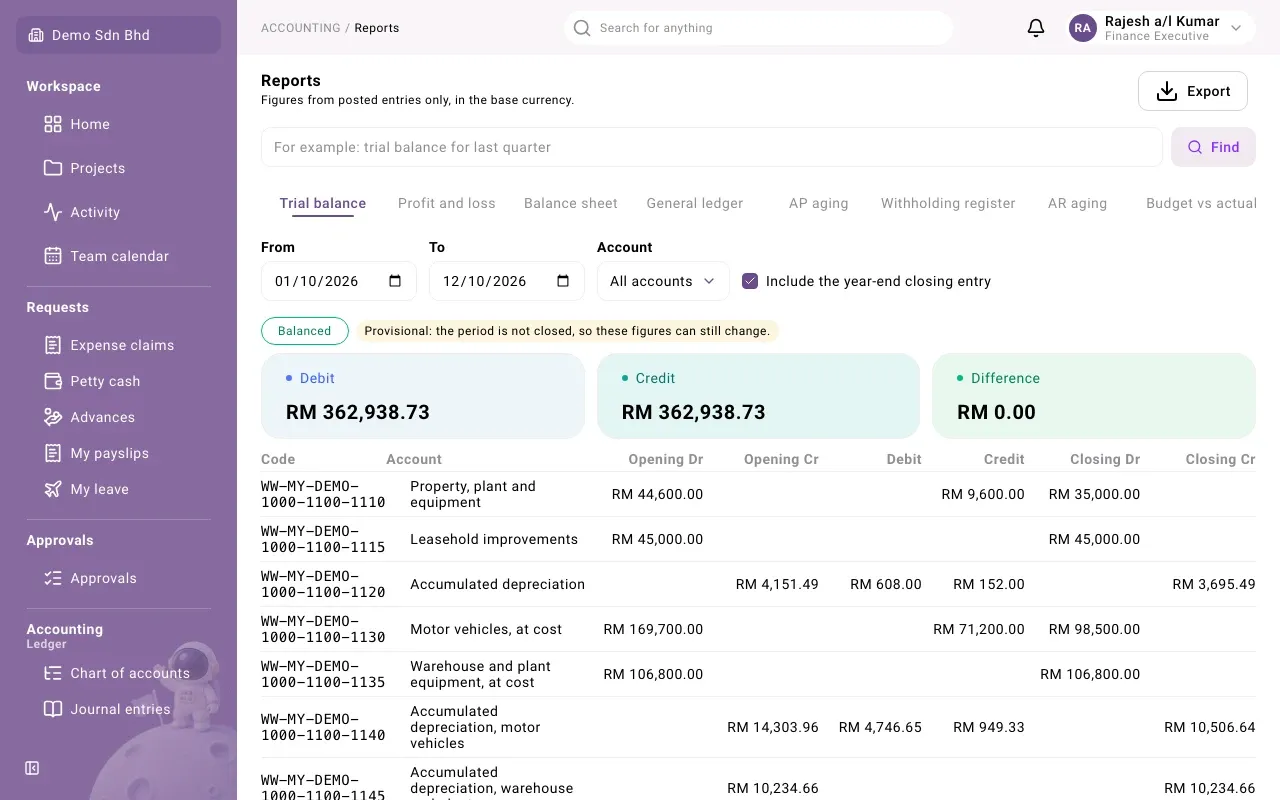Click the Team calendar icon

pyautogui.click(x=53, y=256)
